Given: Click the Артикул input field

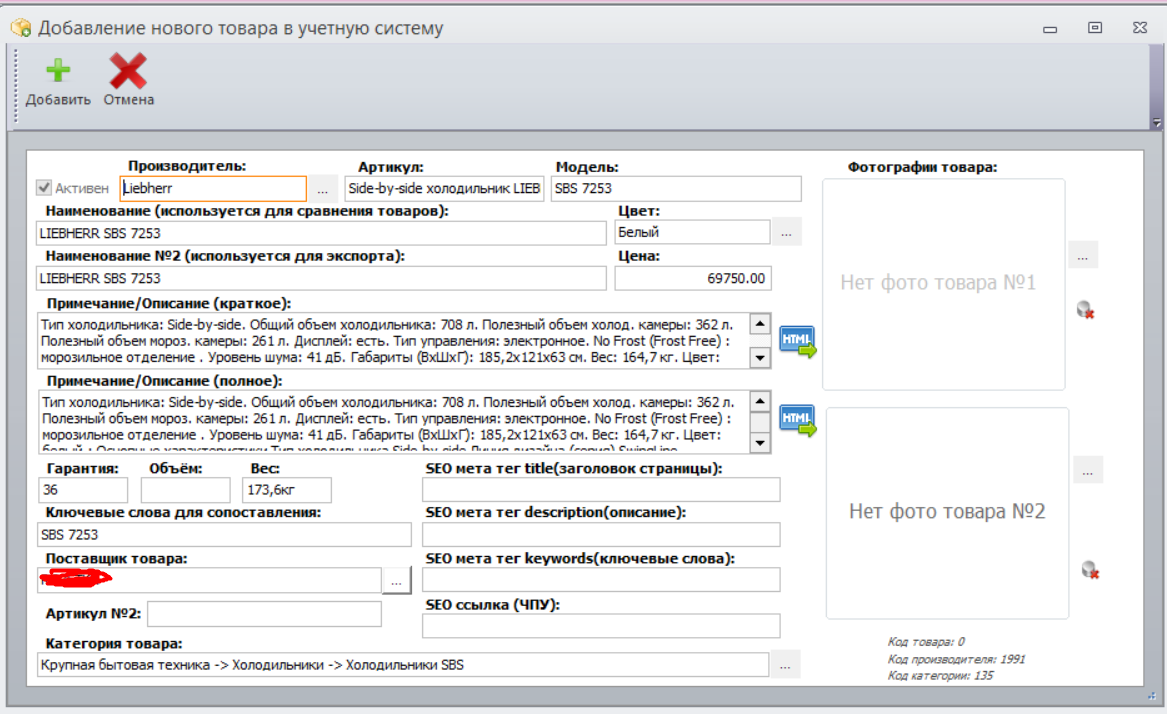Looking at the screenshot, I should (444, 188).
